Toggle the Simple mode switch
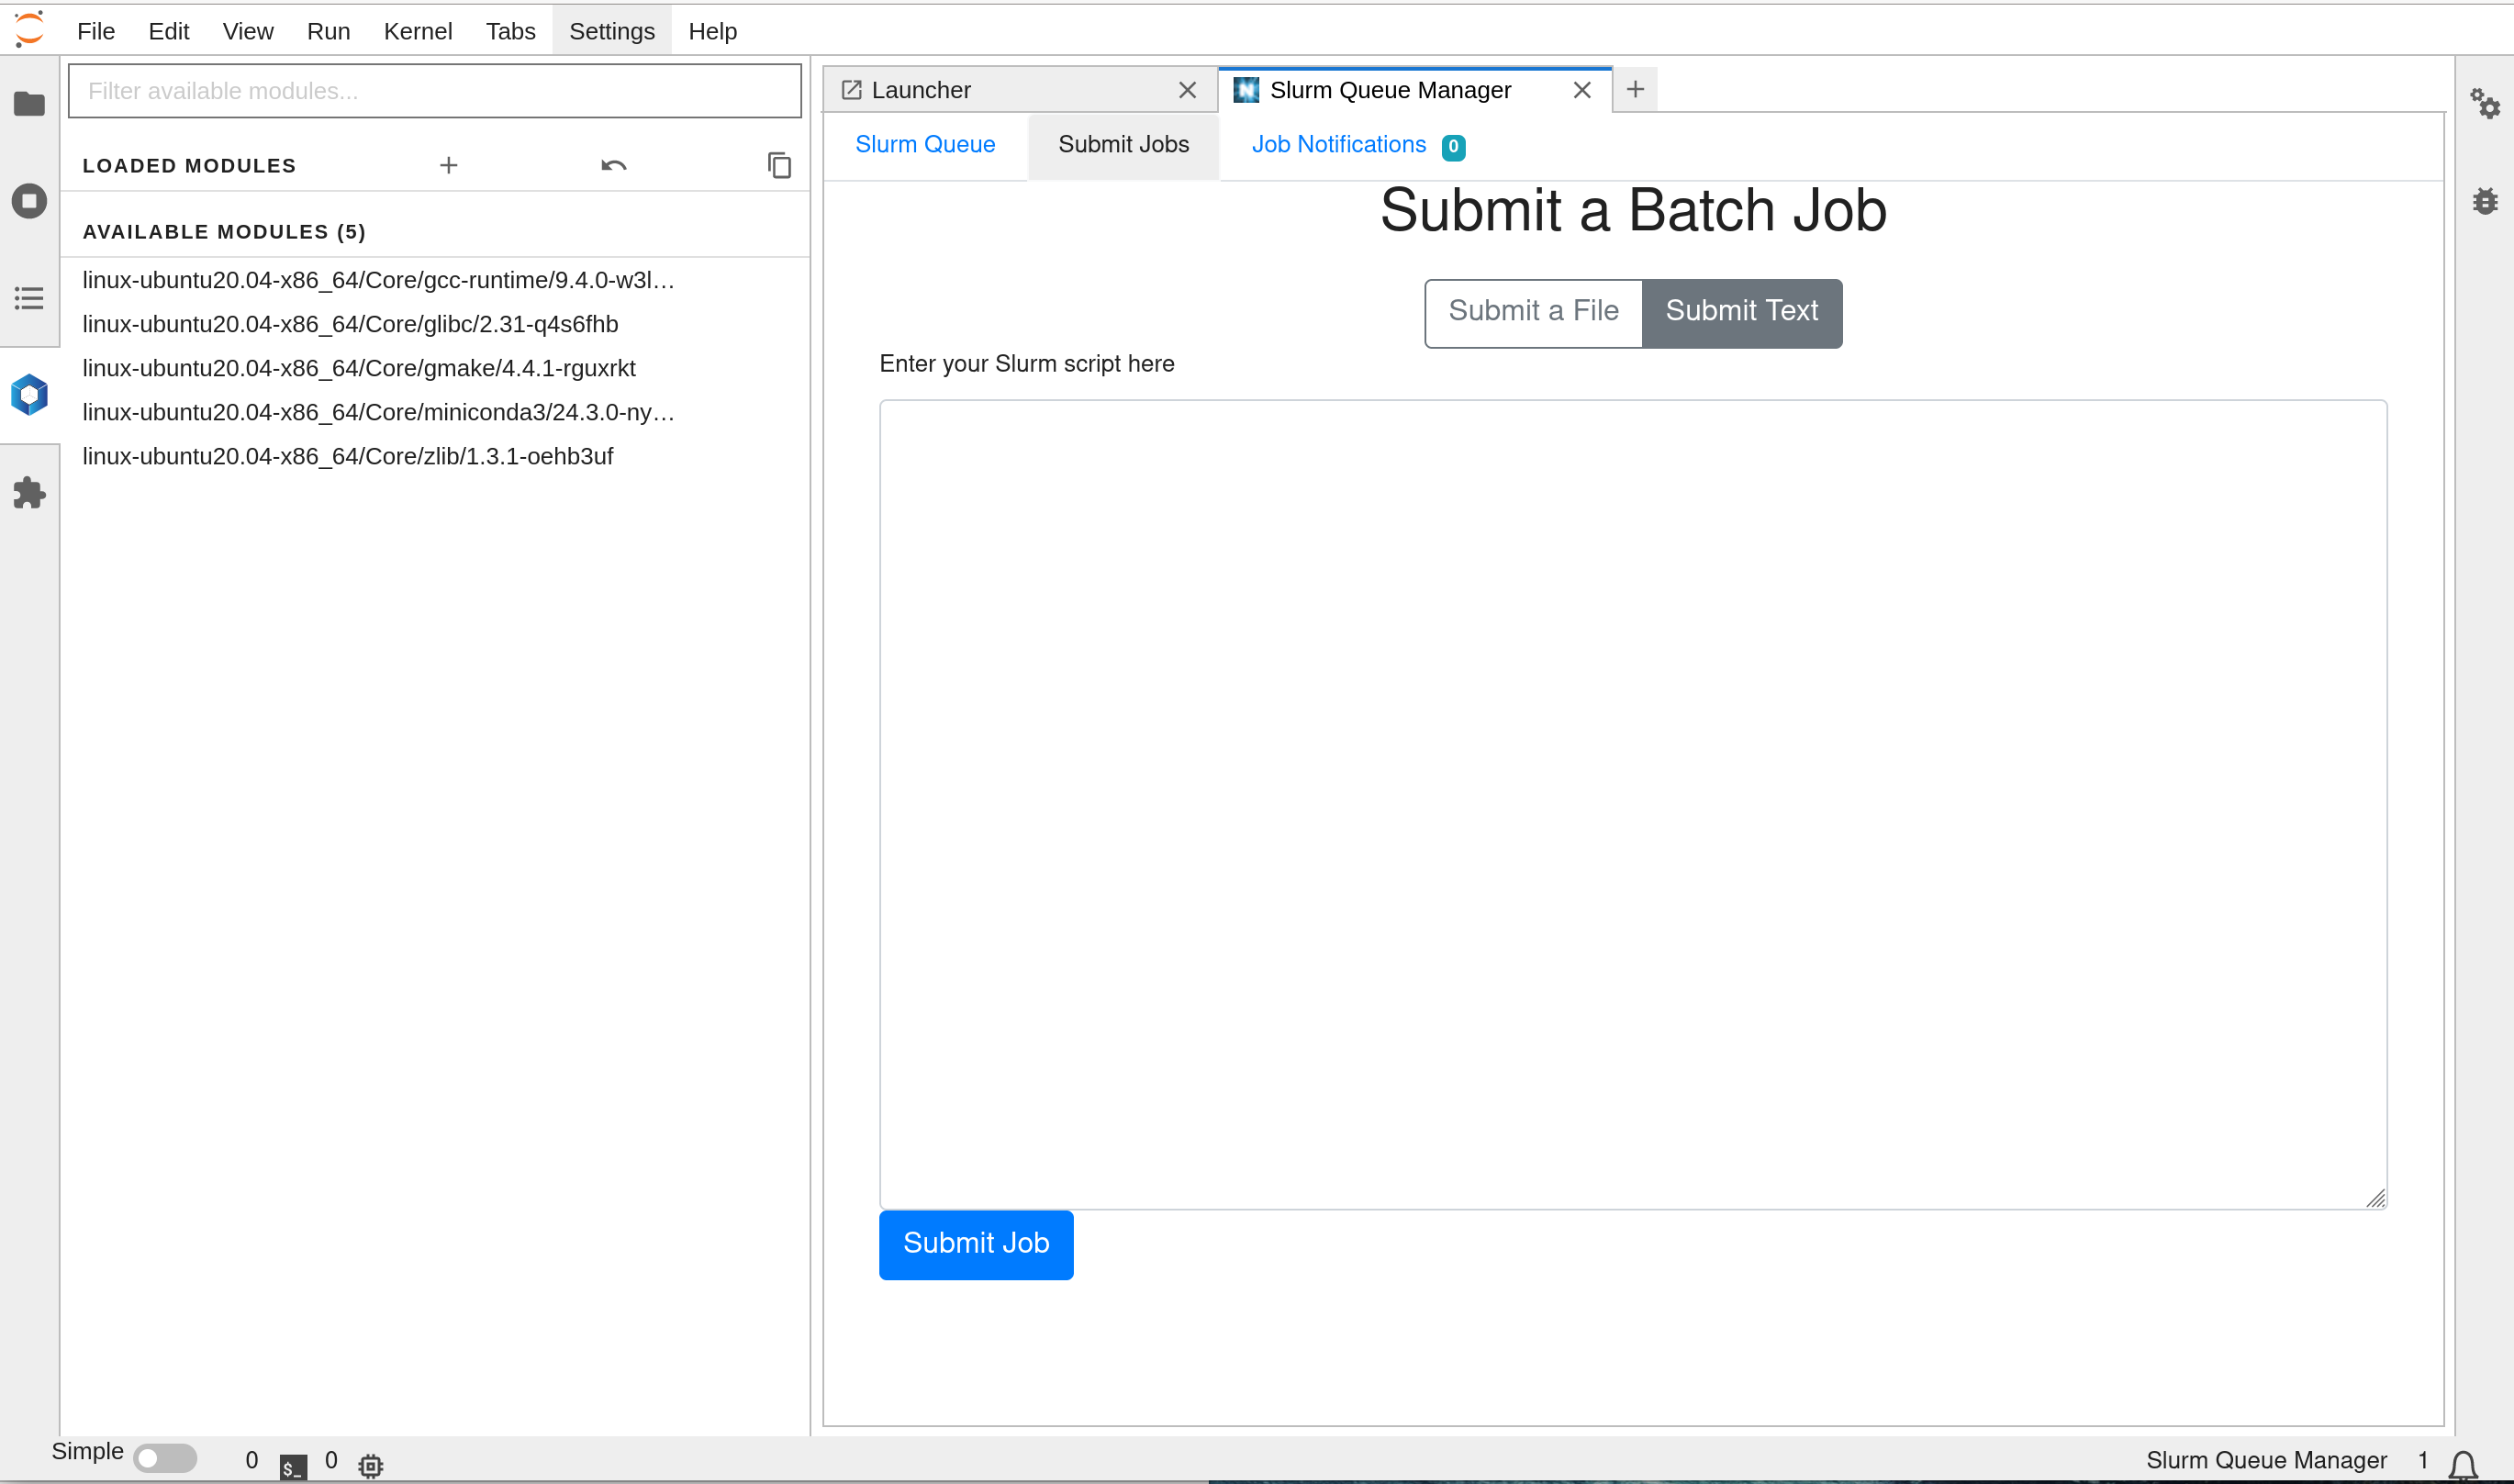Screen dimensions: 2514x1484 click(162, 1454)
